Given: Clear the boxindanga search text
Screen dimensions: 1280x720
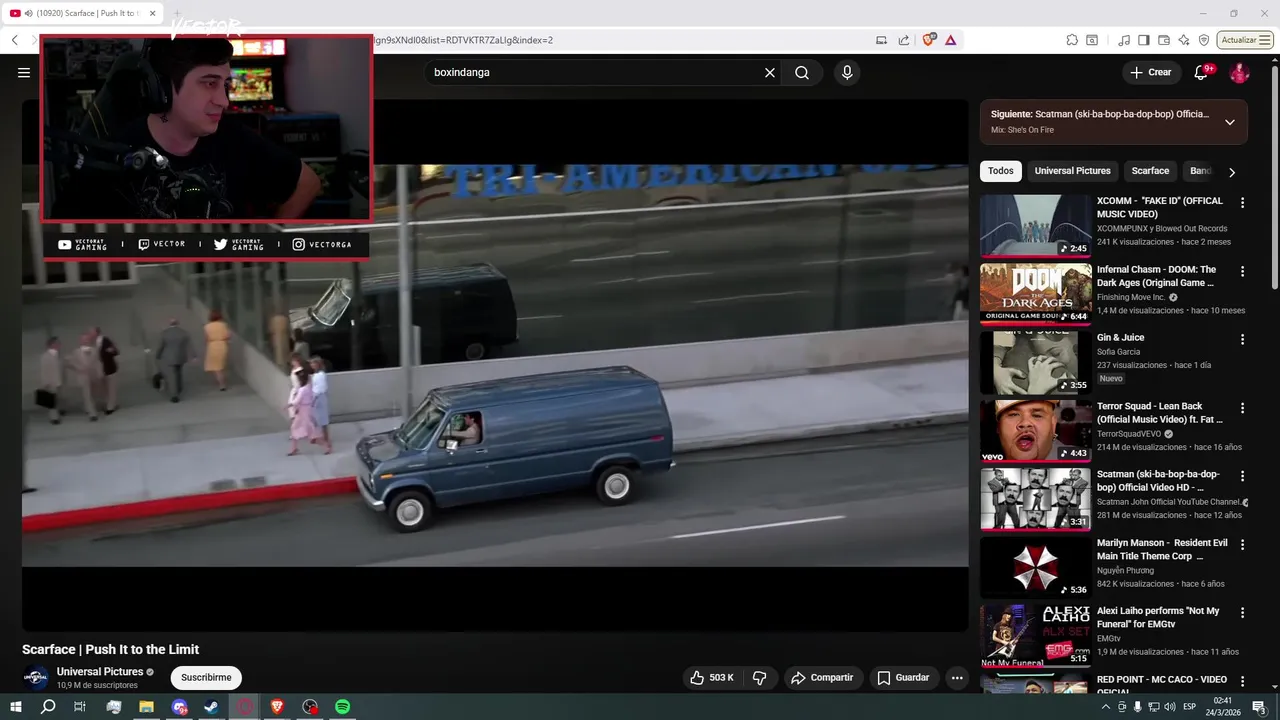Looking at the screenshot, I should (770, 72).
